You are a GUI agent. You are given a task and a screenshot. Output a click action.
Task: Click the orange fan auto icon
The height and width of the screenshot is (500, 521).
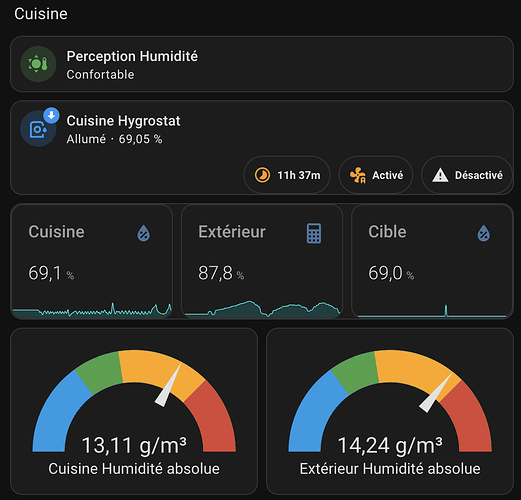coord(358,175)
